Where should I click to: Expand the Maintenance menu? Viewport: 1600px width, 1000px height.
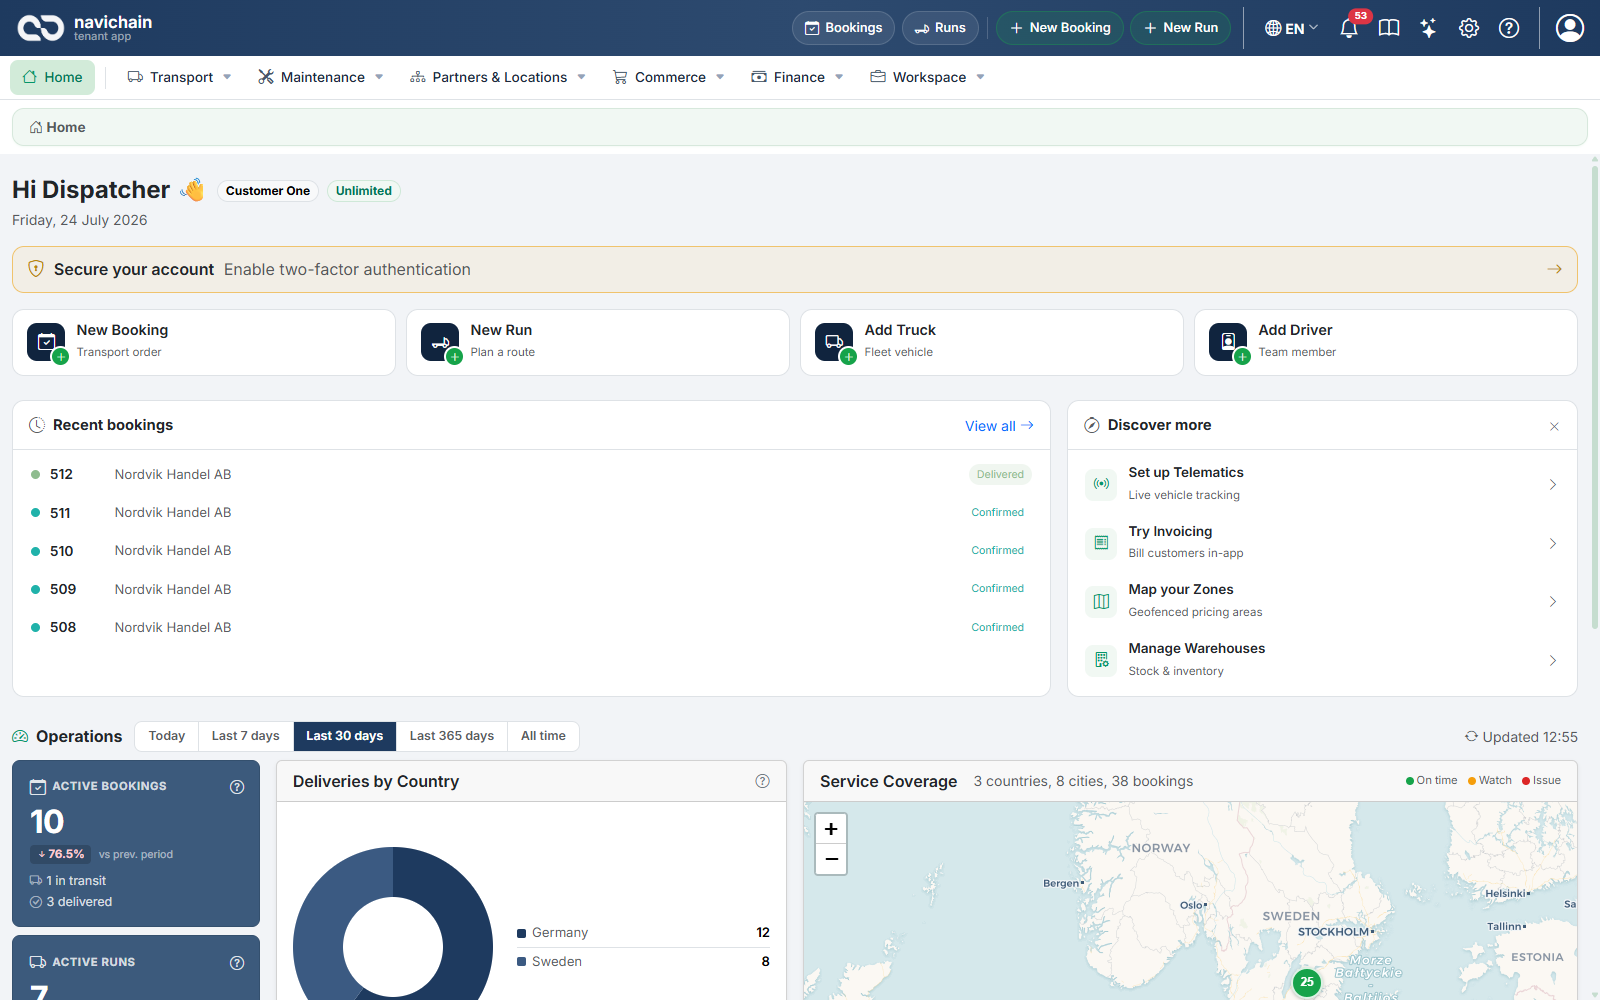321,77
